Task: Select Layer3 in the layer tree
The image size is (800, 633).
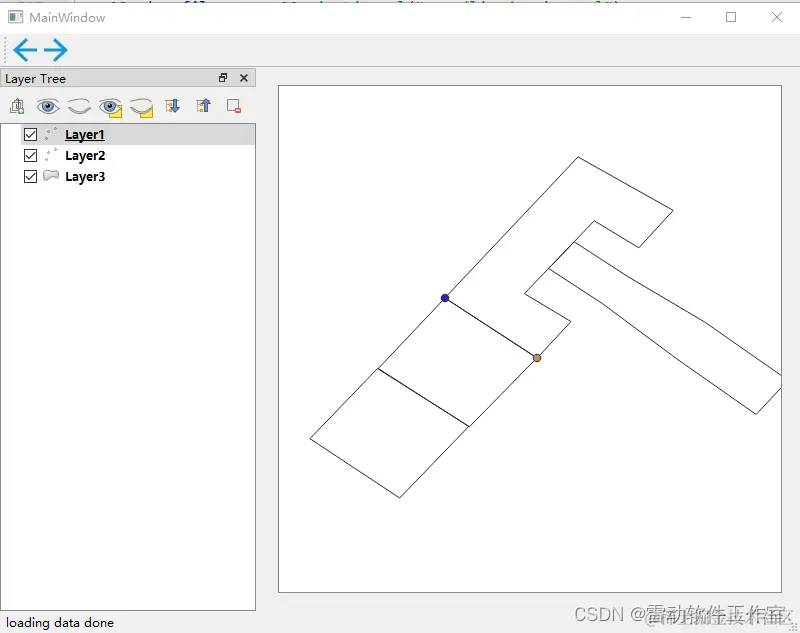Action: click(x=85, y=176)
